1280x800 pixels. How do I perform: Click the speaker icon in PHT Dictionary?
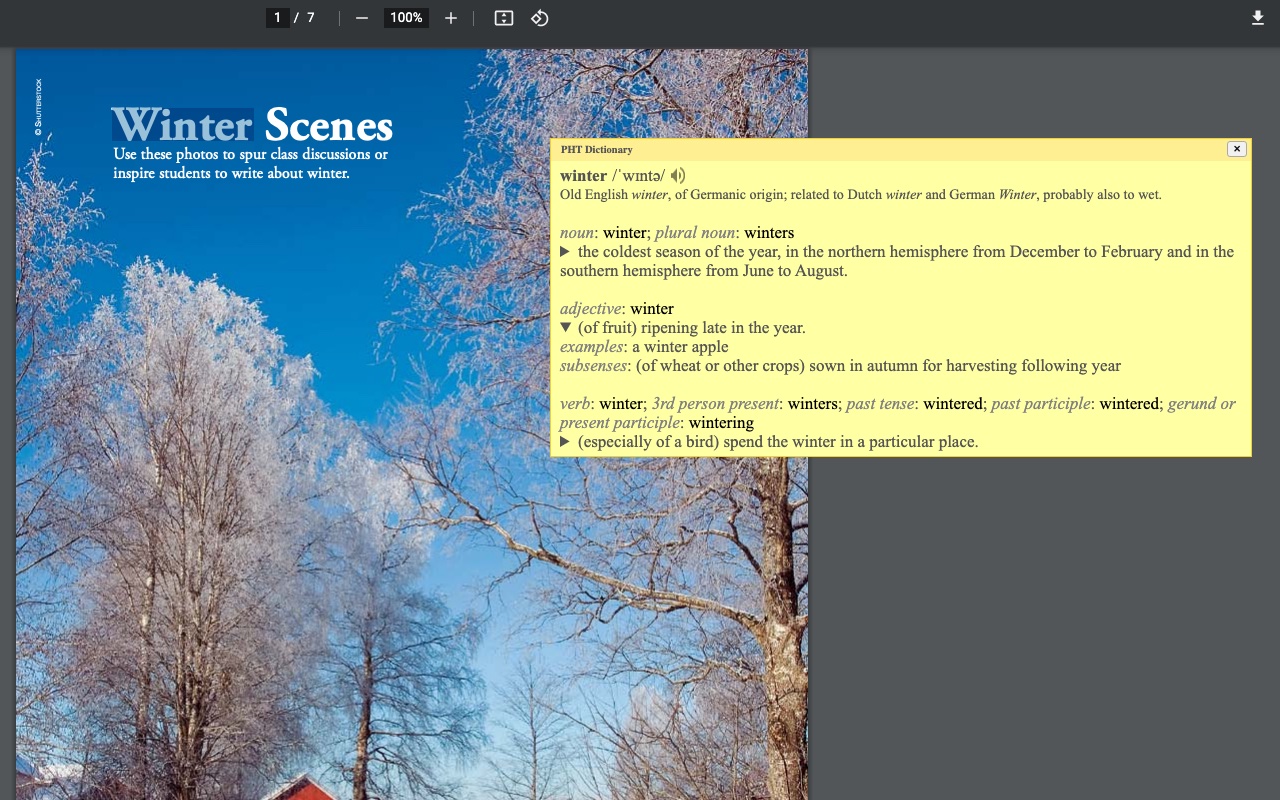point(677,175)
